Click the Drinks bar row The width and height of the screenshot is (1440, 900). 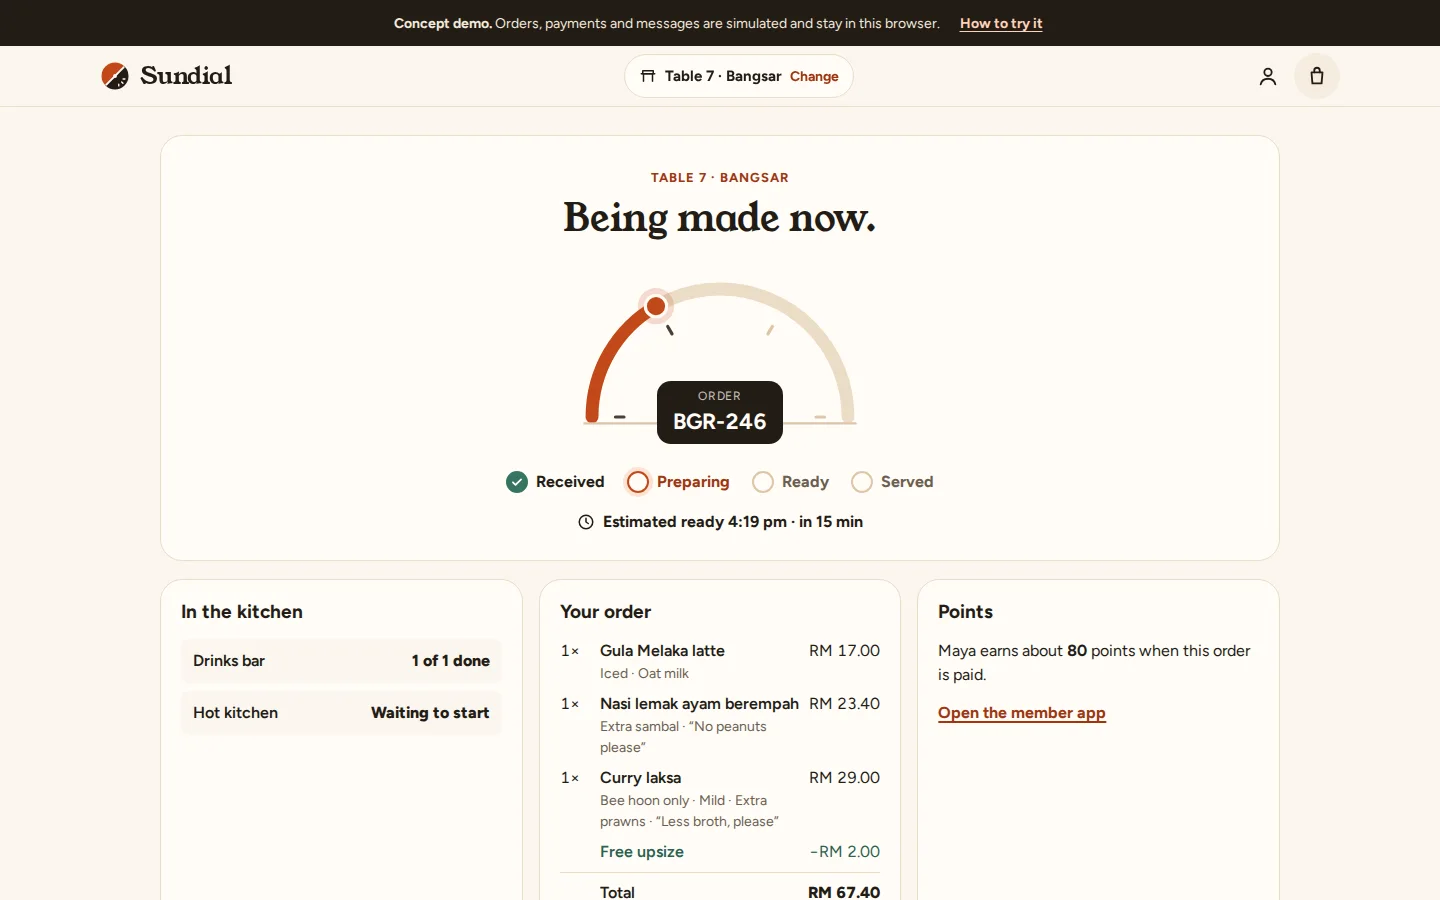point(341,661)
